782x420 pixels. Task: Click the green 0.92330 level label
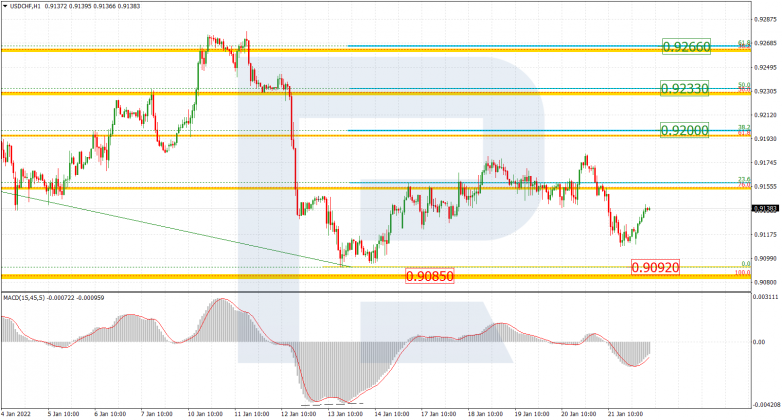click(684, 89)
